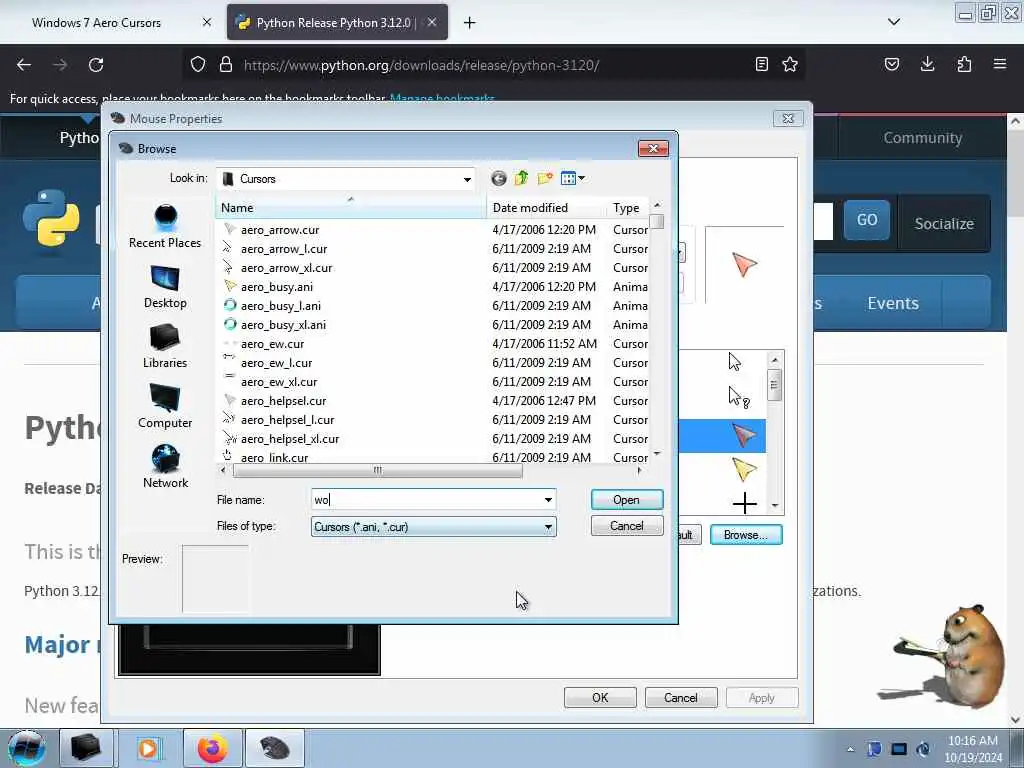The height and width of the screenshot is (768, 1024).
Task: Select Computer in Browse sidebar
Action: [x=165, y=408]
